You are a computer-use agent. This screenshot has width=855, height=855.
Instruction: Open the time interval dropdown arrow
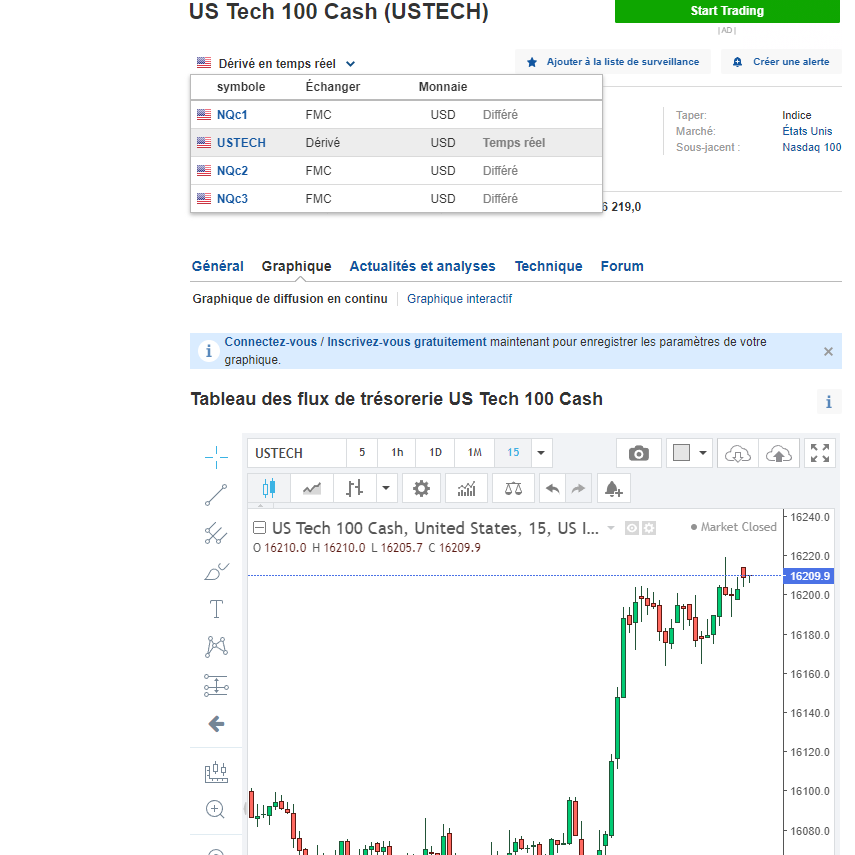tap(541, 453)
